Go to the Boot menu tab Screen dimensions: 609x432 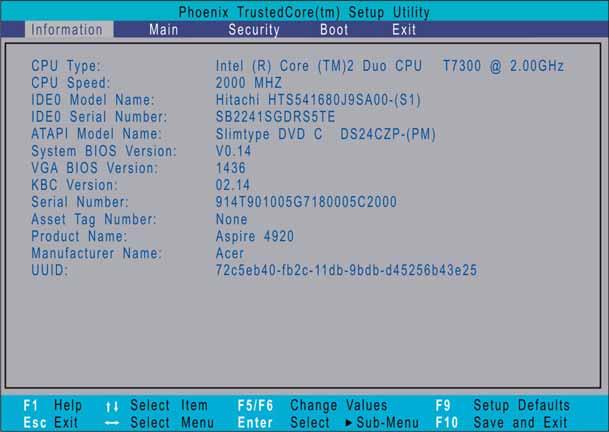334,30
